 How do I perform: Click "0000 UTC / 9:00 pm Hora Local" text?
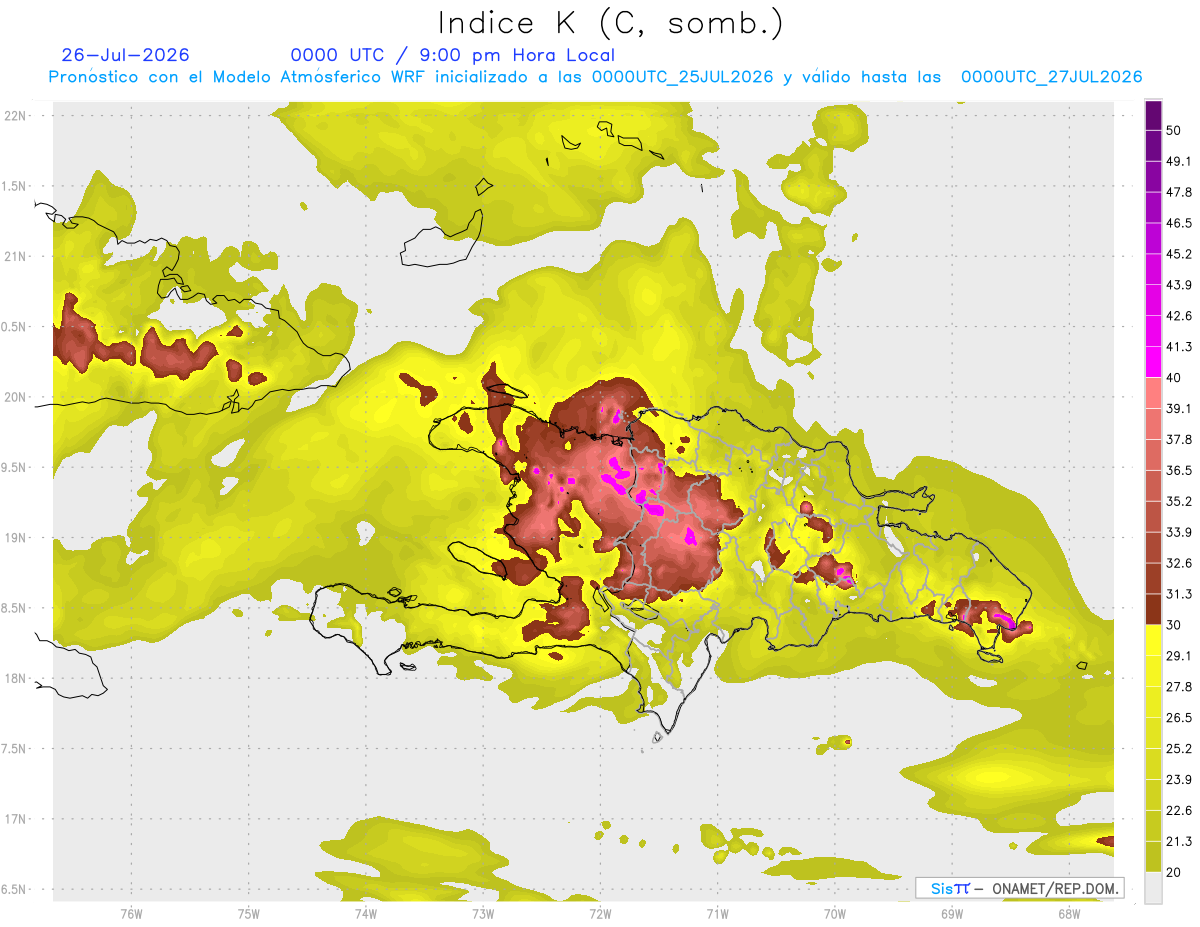click(453, 55)
